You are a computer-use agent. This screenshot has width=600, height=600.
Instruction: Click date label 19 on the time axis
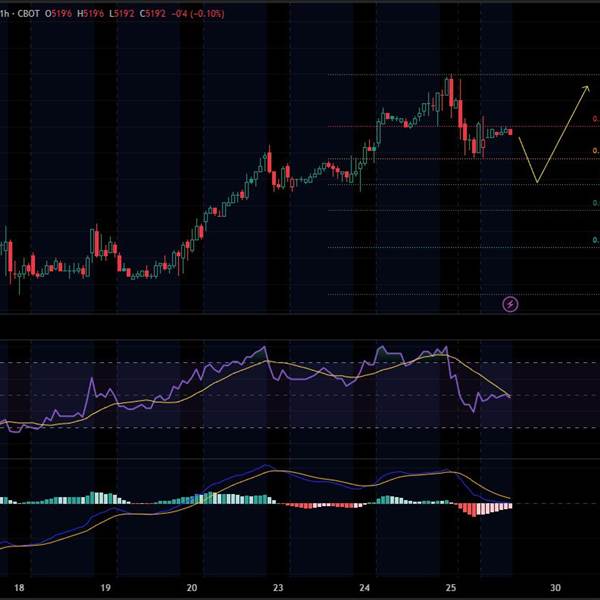point(105,587)
